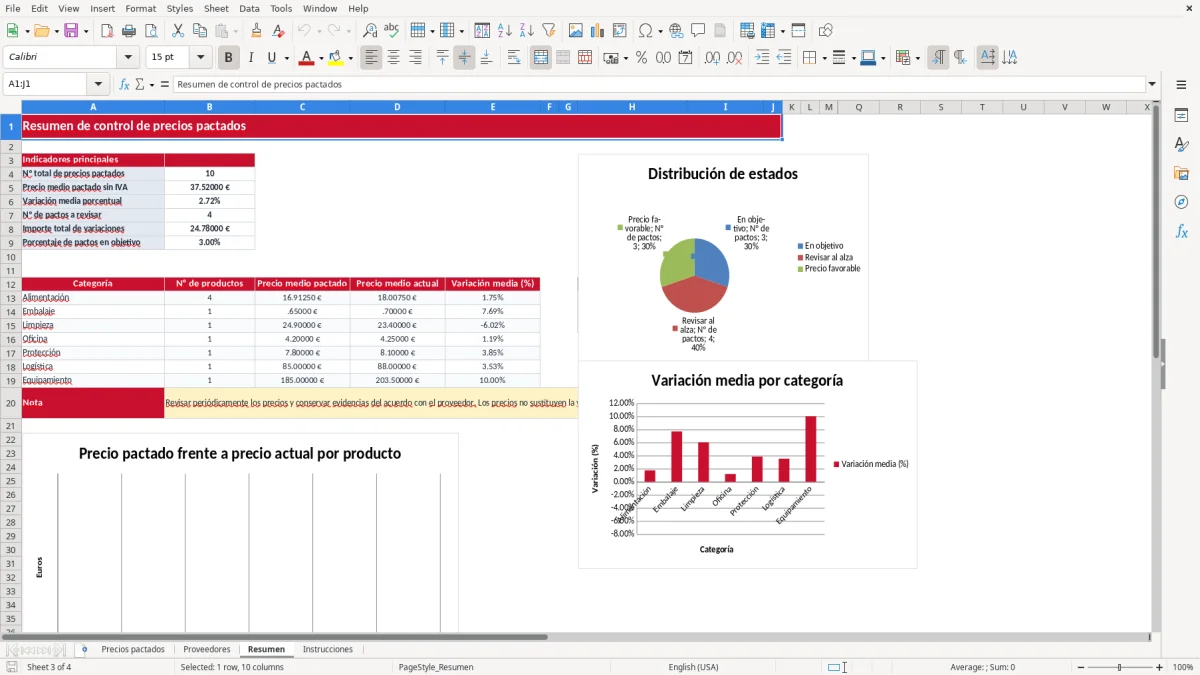Open Find and Replace

click(x=370, y=31)
